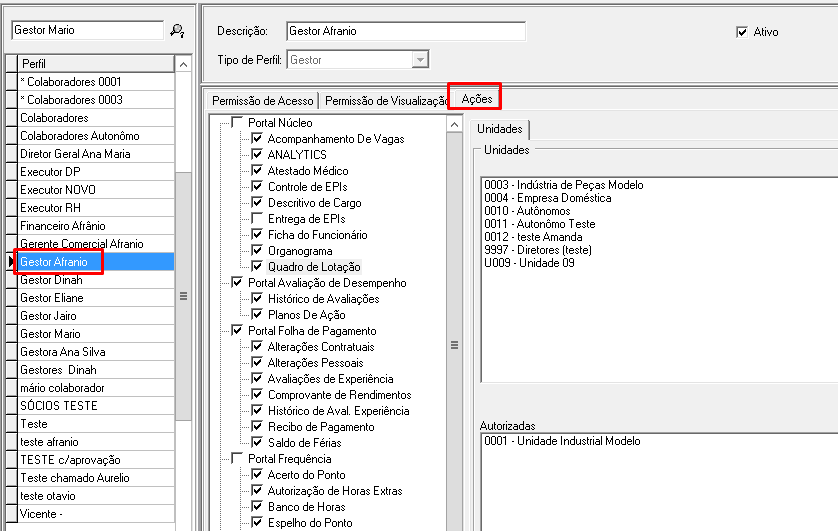Switch to the Ações tab
Image resolution: width=838 pixels, height=531 pixels.
tap(476, 98)
